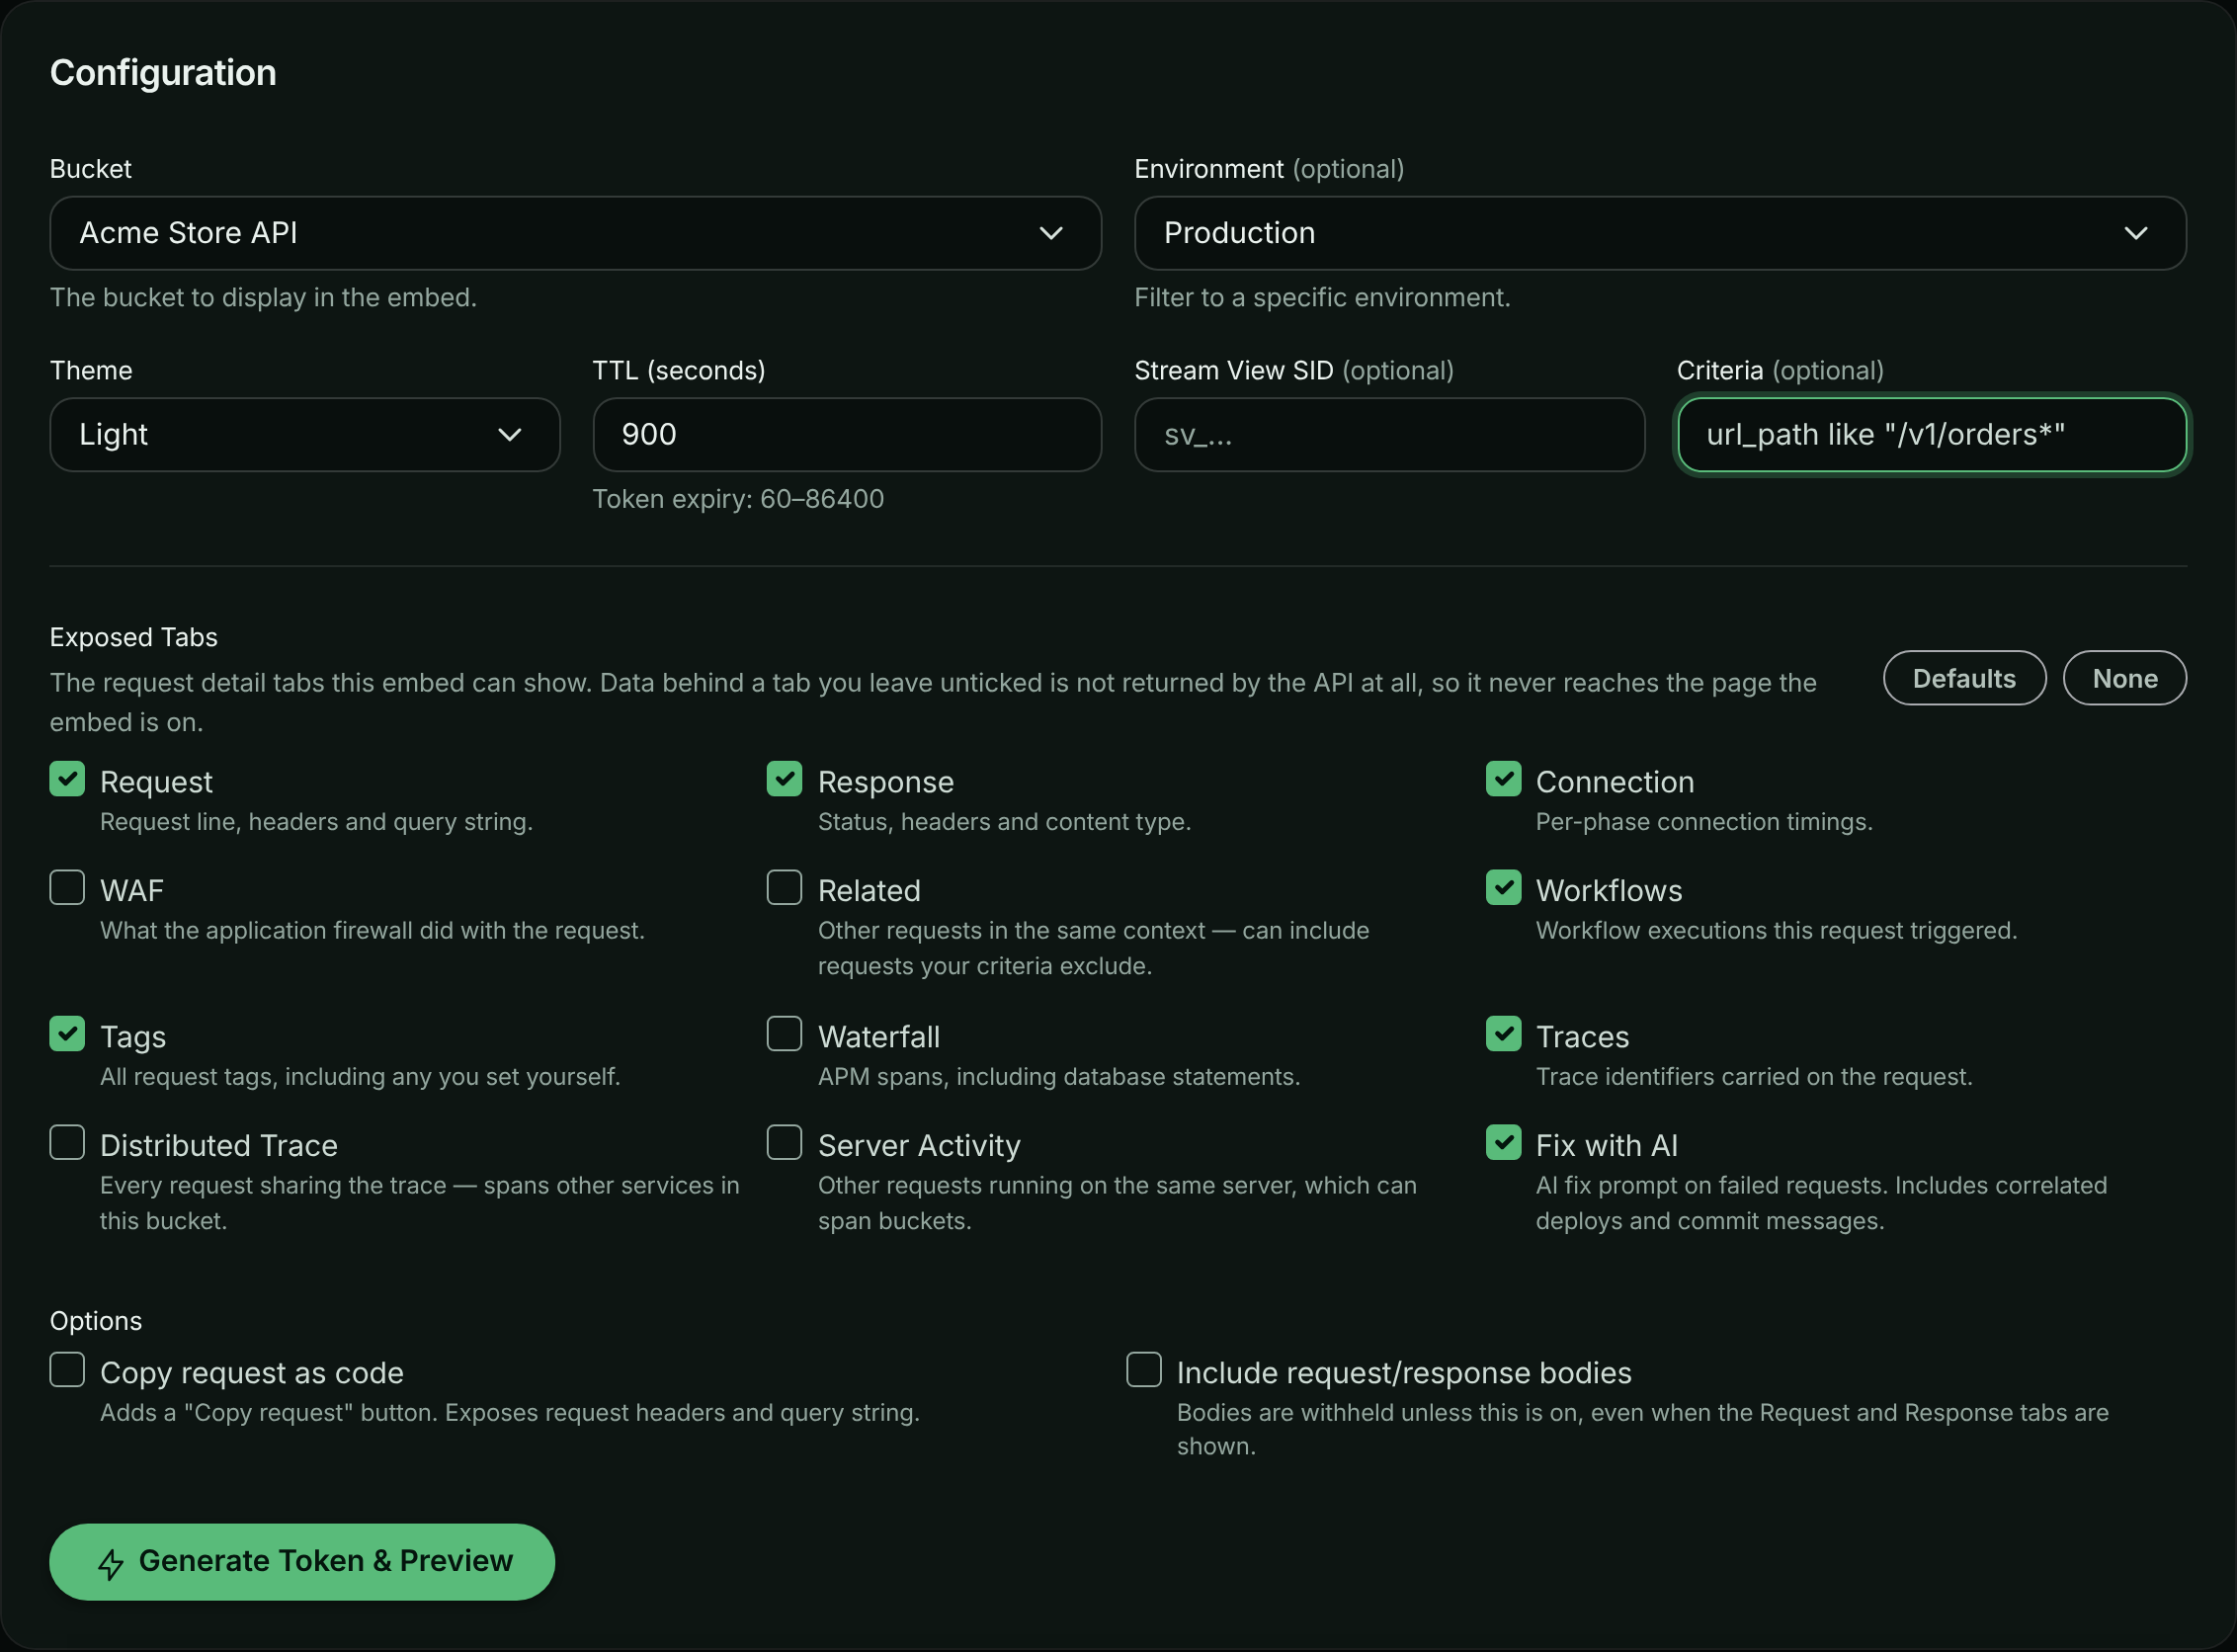This screenshot has width=2237, height=1652.
Task: Click 'Filter to a specific environment.' helper text
Action: pyautogui.click(x=1322, y=298)
